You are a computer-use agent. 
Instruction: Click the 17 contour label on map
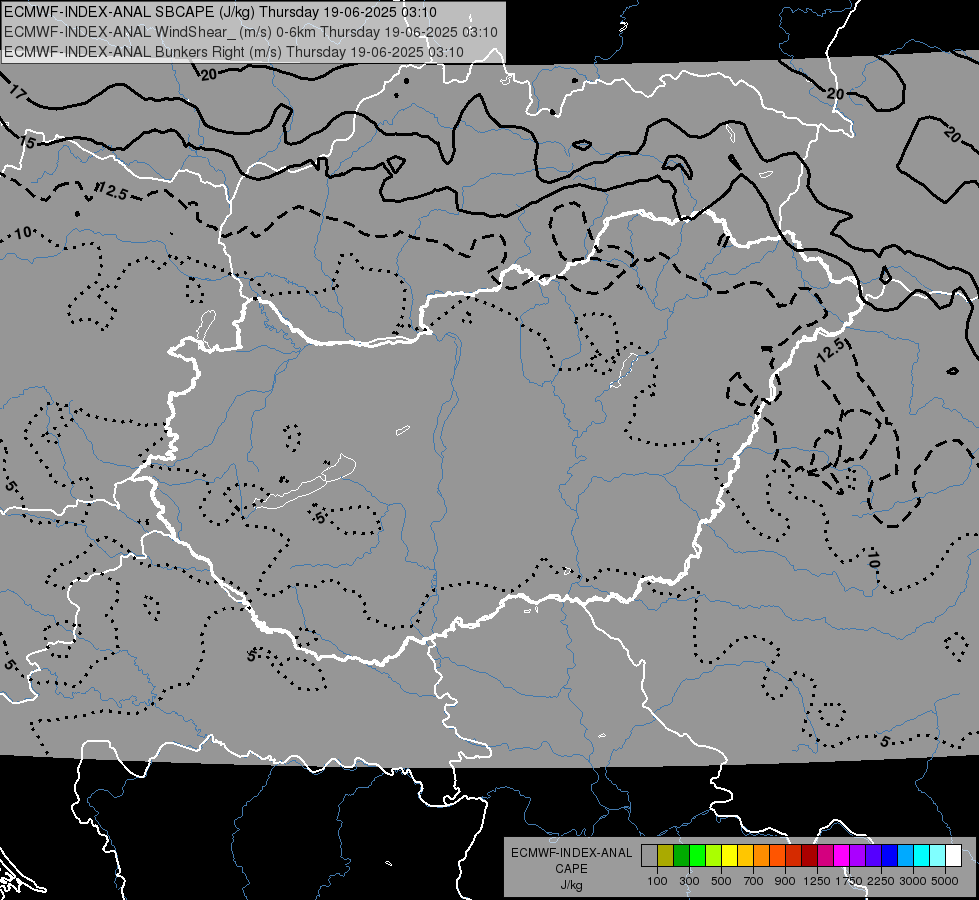pos(18,92)
